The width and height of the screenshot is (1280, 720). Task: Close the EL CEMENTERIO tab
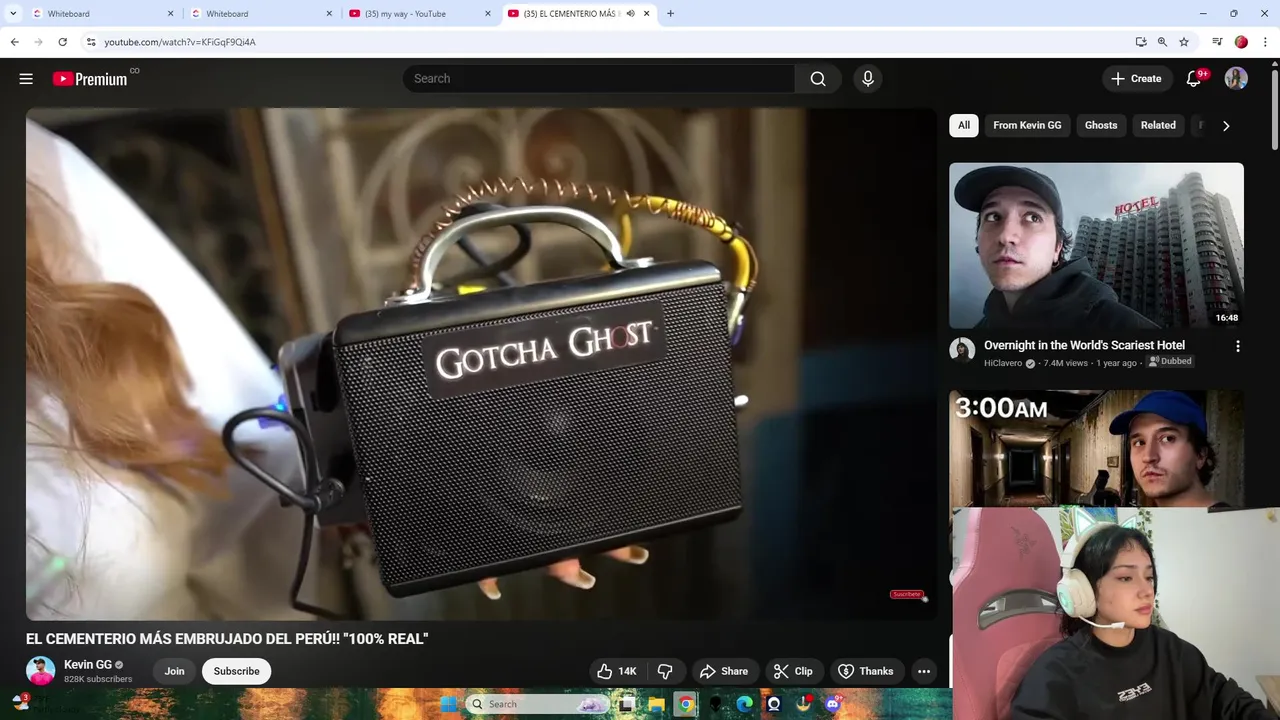point(646,14)
